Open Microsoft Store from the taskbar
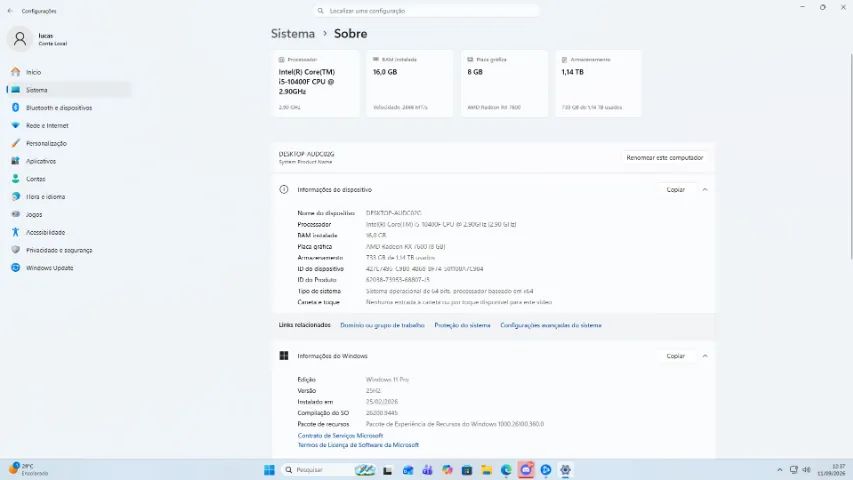Viewport: 853px width, 480px height. pos(467,470)
